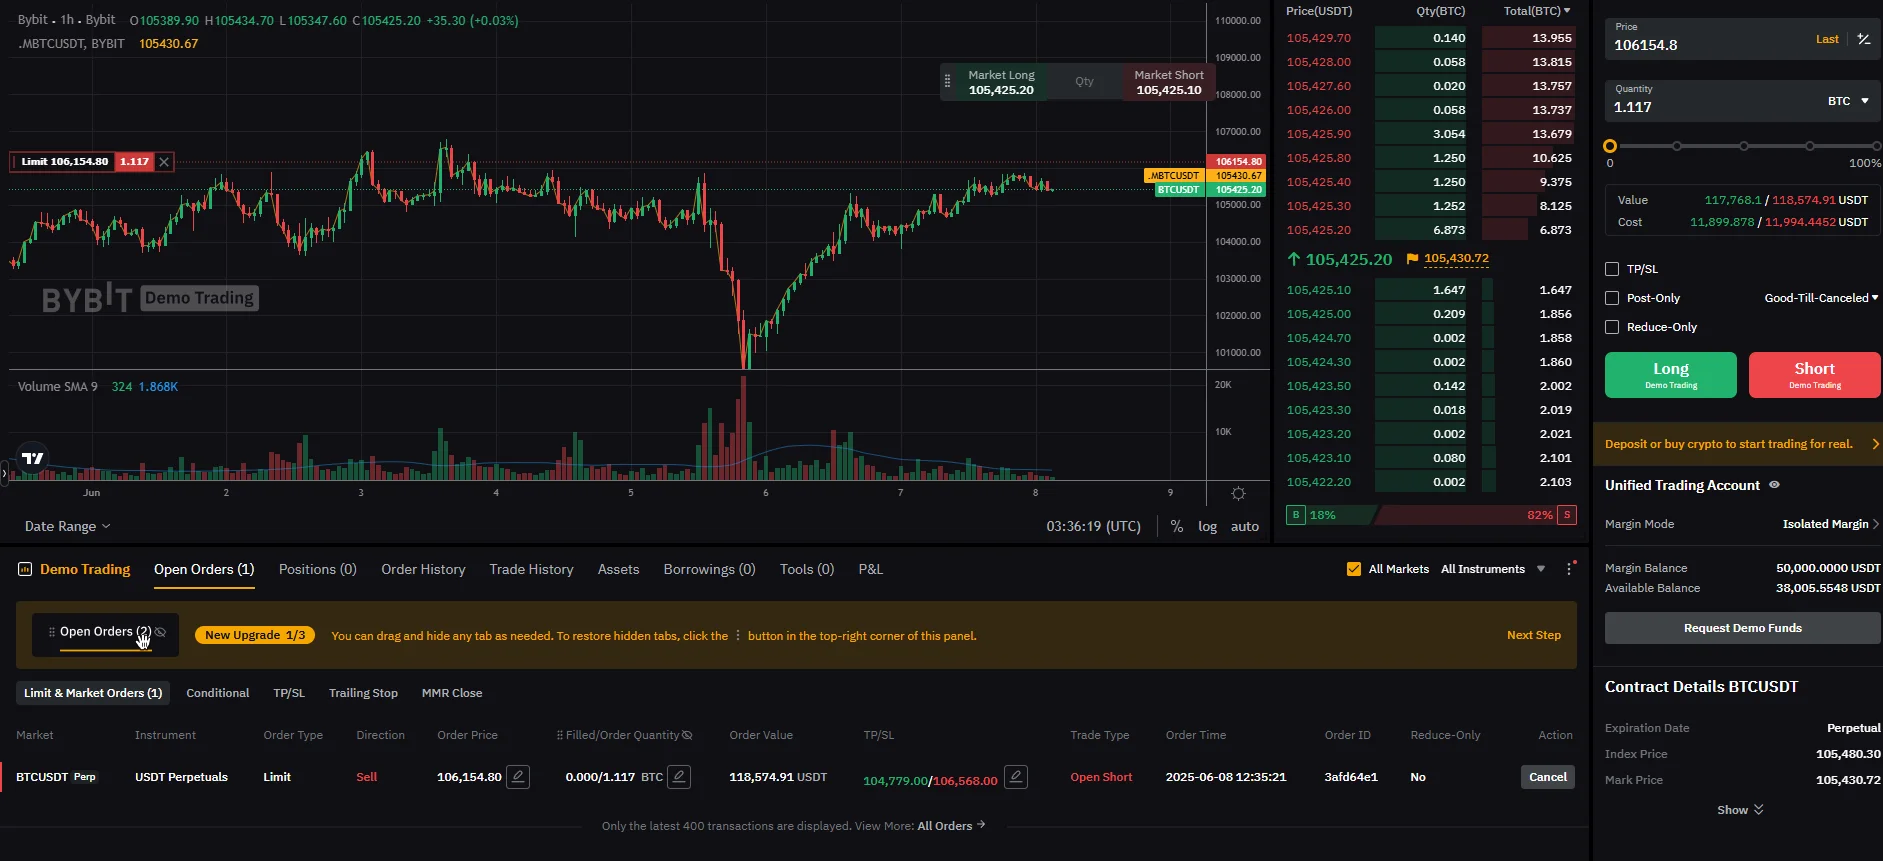Uncheck the All Markets checkbox

[x=1354, y=569]
